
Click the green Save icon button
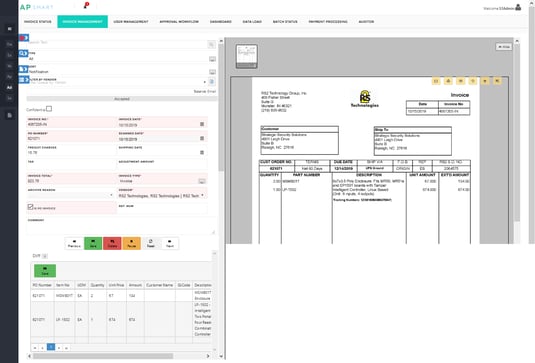click(93, 243)
